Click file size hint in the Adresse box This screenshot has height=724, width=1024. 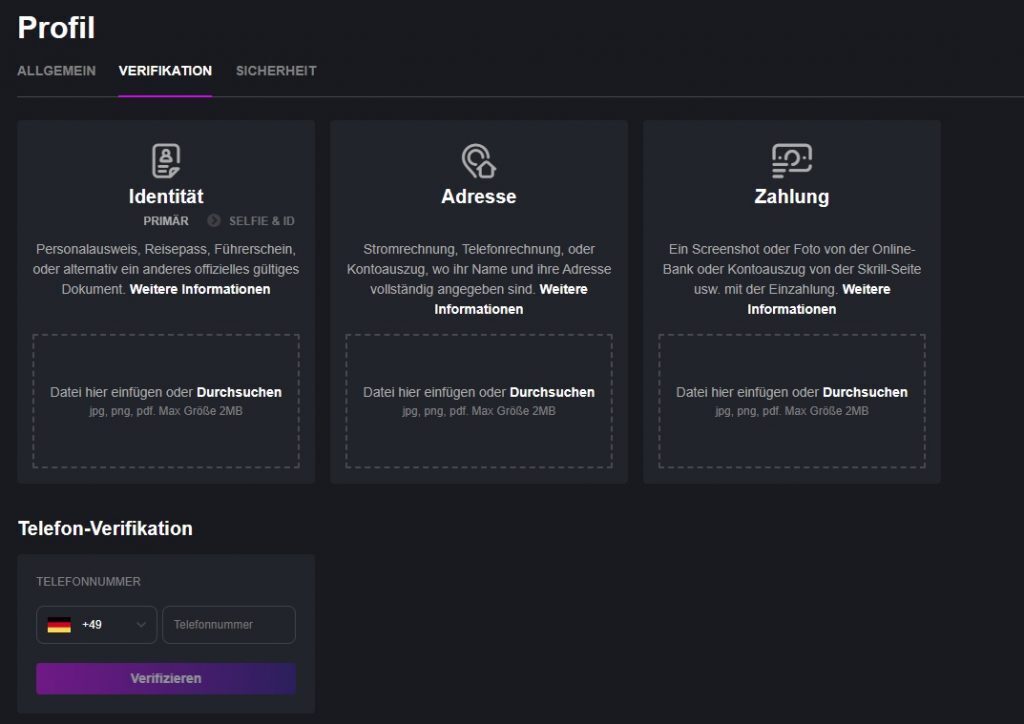479,411
